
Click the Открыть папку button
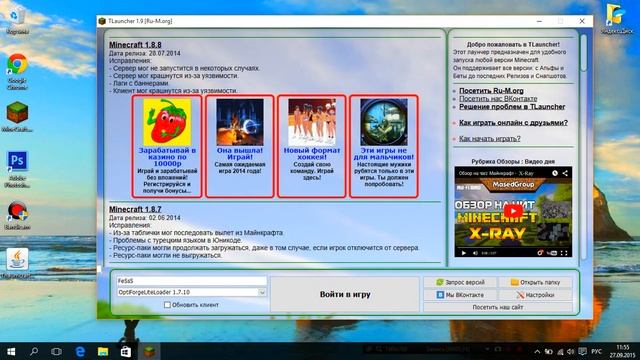[x=535, y=282]
